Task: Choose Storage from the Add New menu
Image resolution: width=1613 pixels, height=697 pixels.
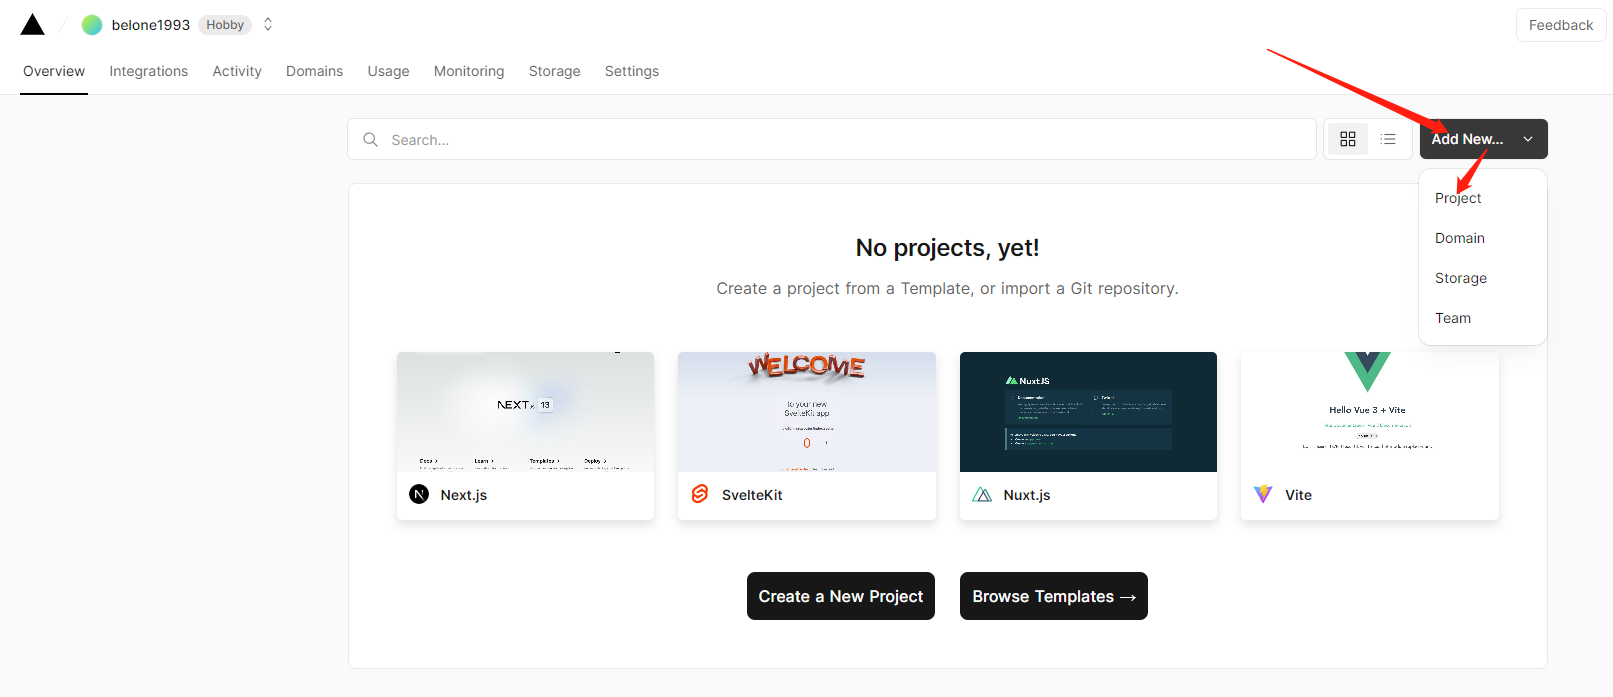Action: click(1461, 278)
